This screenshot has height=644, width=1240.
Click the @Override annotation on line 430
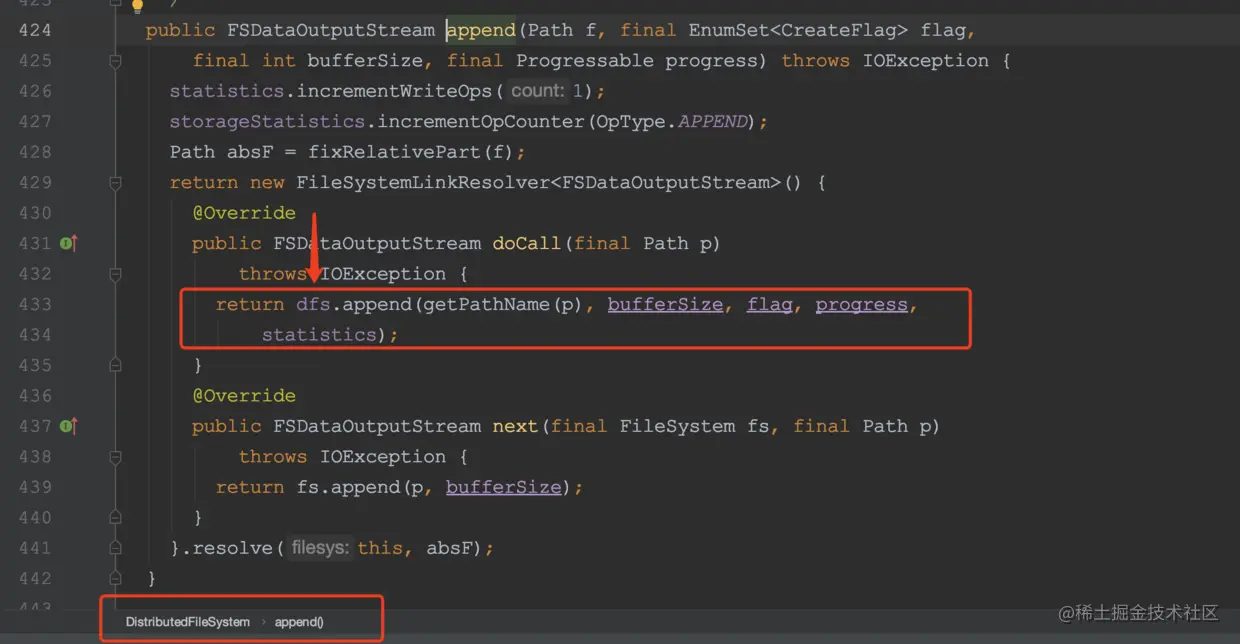(244, 213)
